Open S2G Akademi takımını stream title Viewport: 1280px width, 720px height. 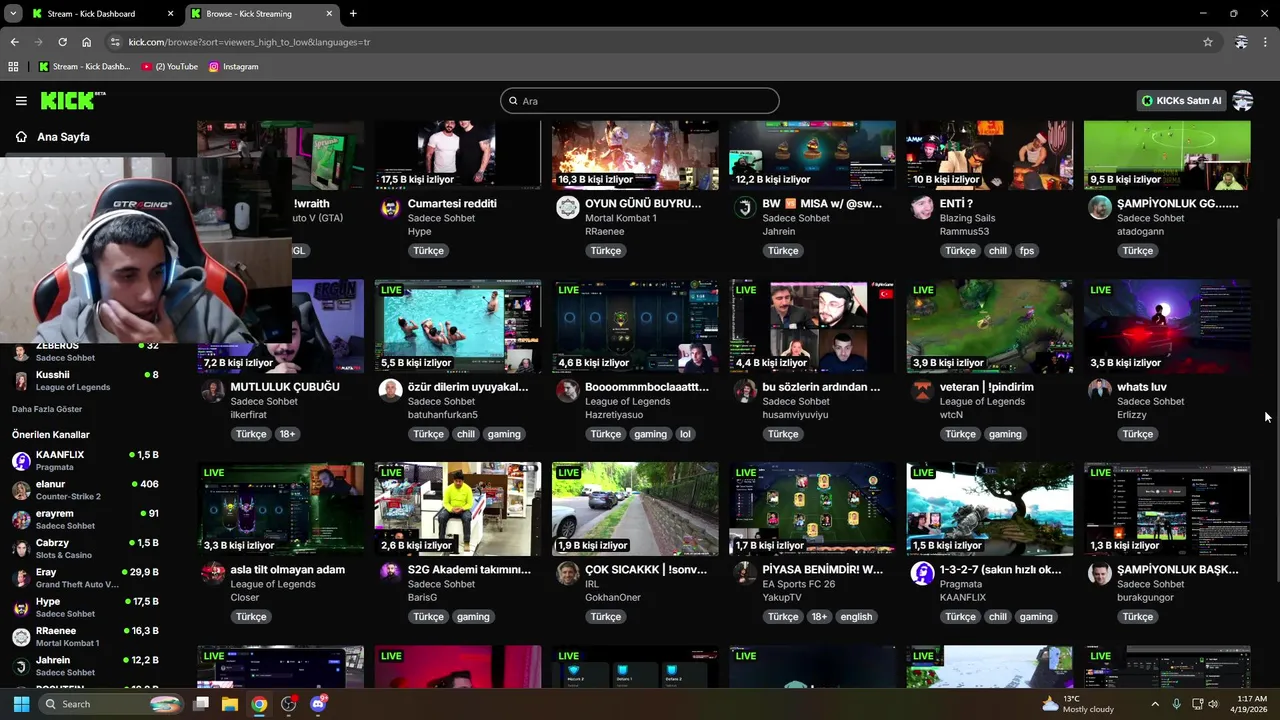tap(469, 570)
